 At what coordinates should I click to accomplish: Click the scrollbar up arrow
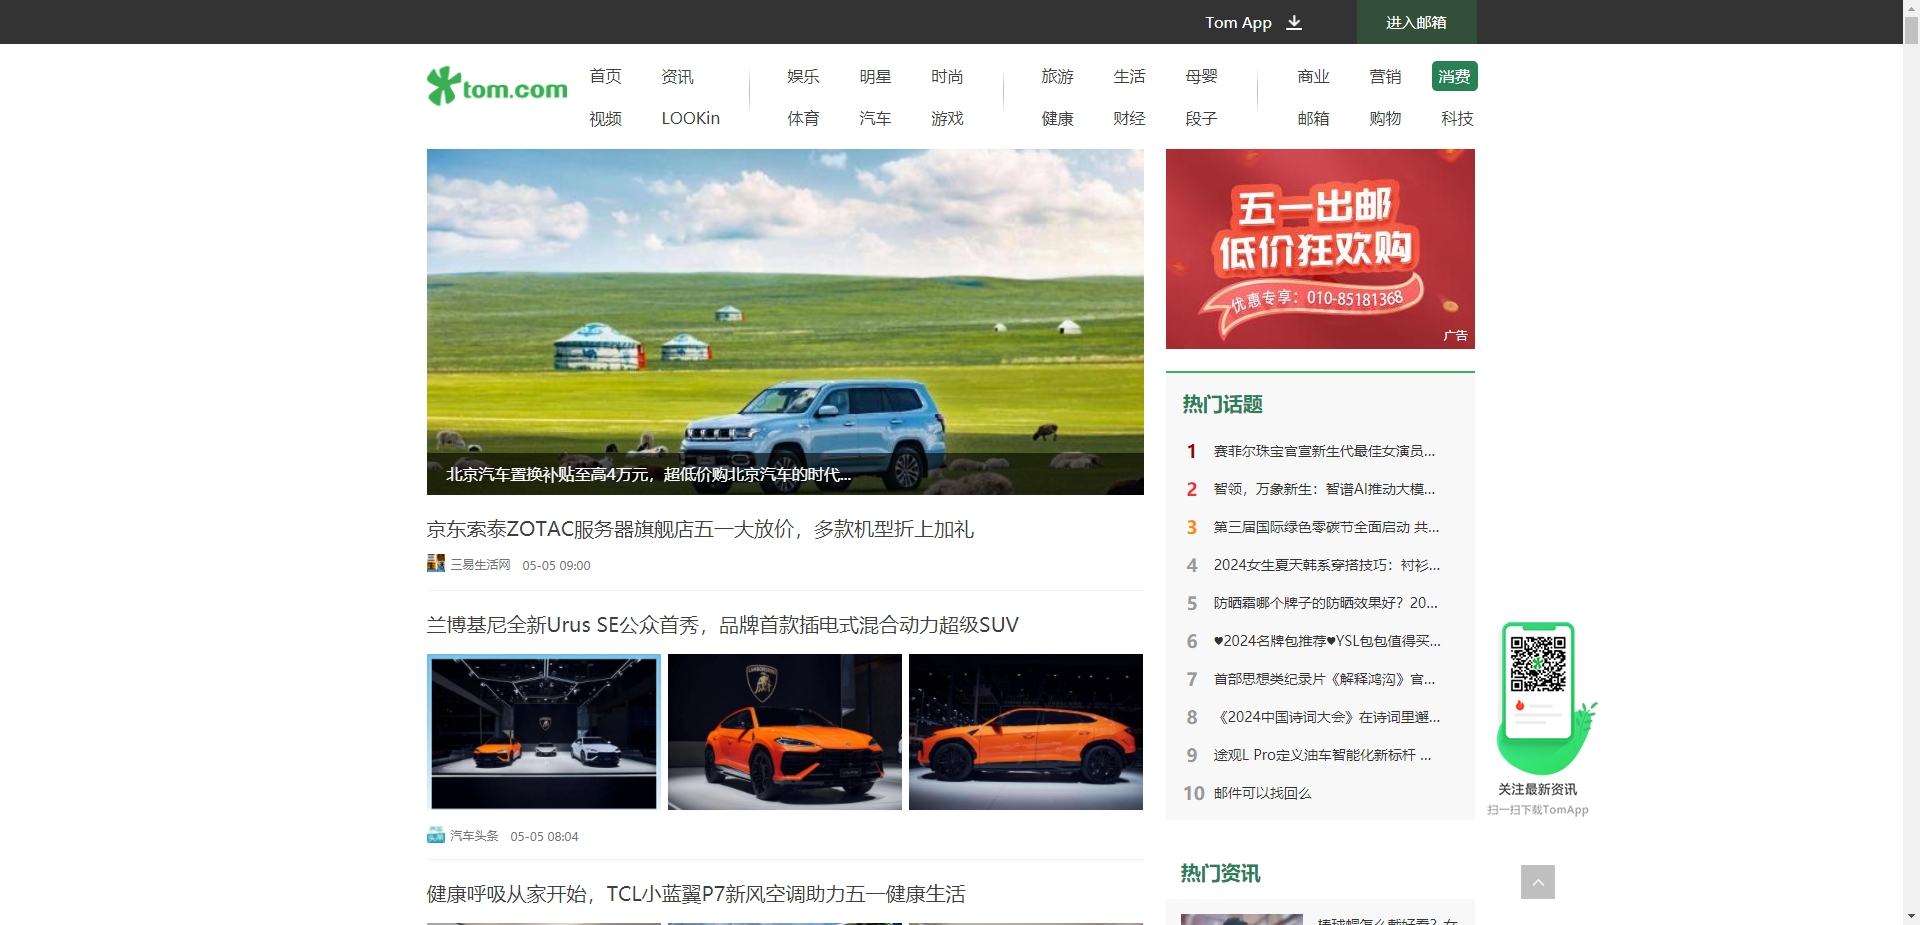pyautogui.click(x=1911, y=8)
